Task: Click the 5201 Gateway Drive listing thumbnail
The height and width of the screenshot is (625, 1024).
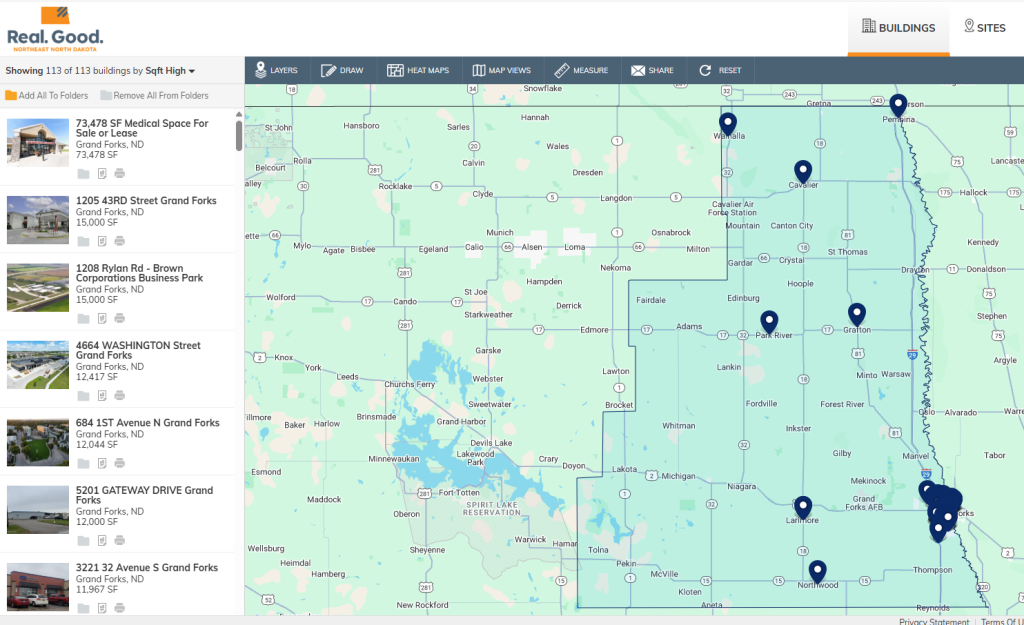Action: pos(38,510)
